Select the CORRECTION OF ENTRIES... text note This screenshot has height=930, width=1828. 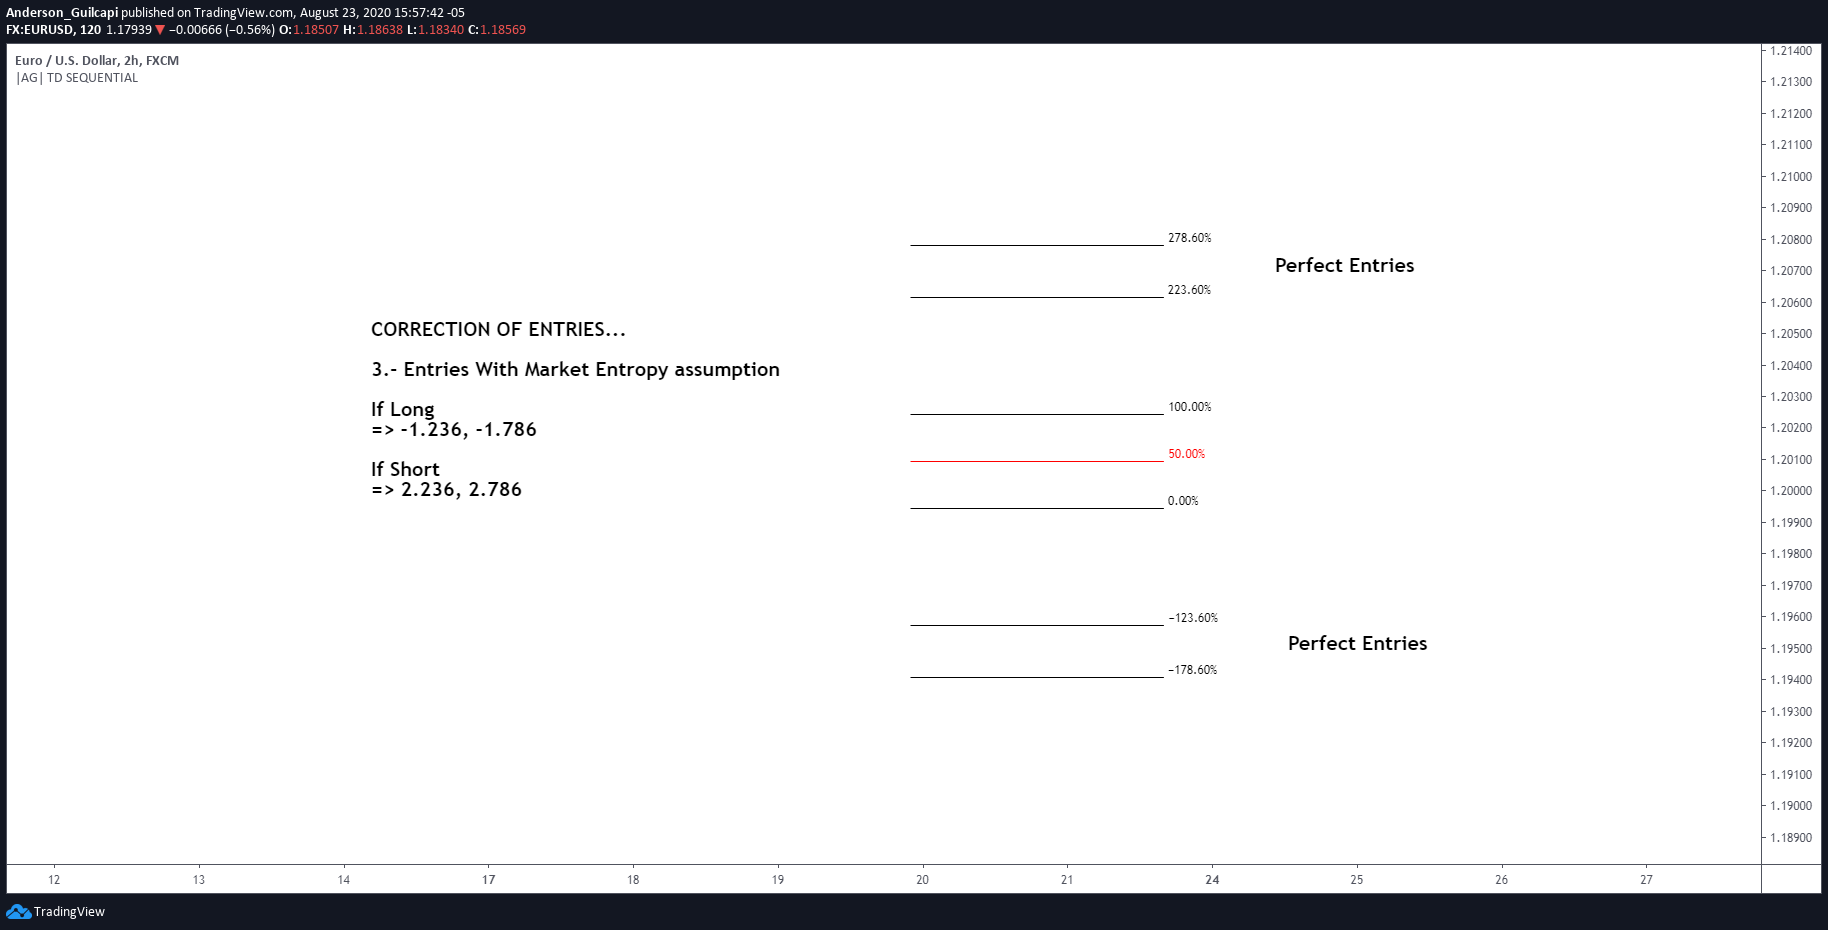coord(498,330)
